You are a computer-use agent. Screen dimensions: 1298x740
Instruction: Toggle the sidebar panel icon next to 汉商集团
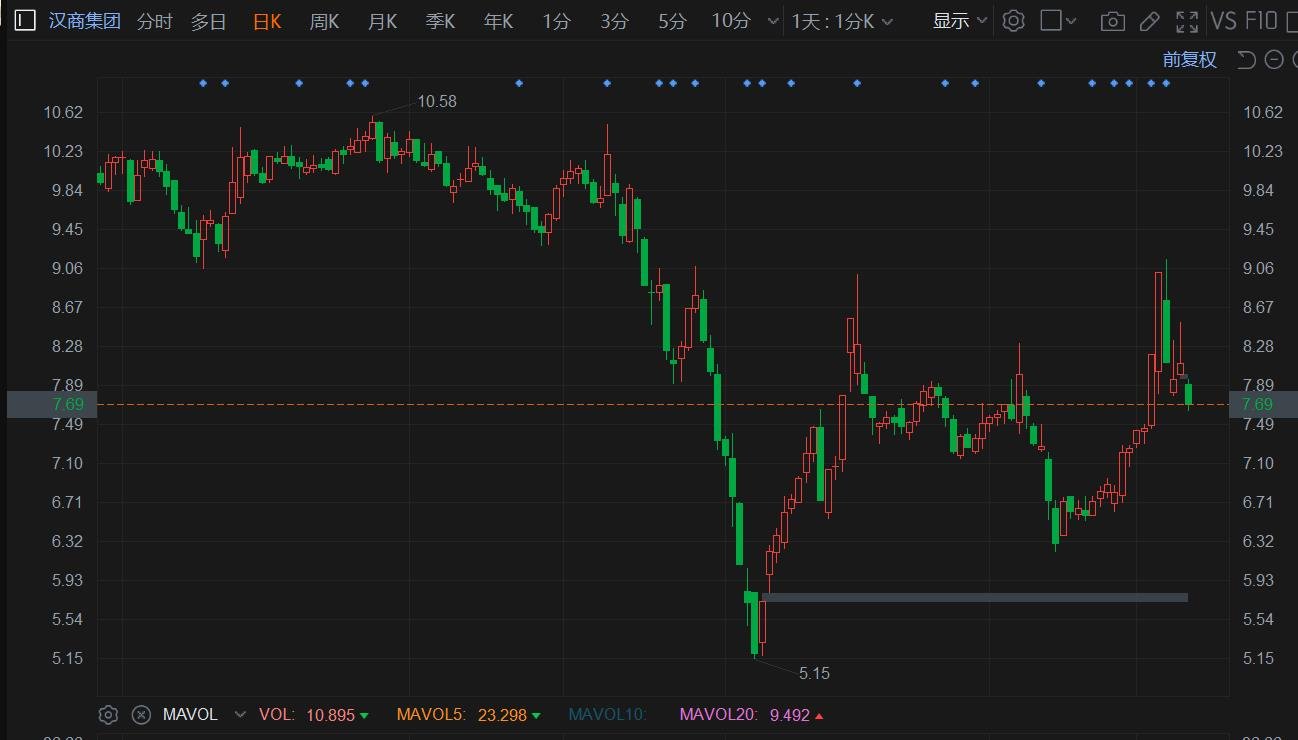(24, 20)
